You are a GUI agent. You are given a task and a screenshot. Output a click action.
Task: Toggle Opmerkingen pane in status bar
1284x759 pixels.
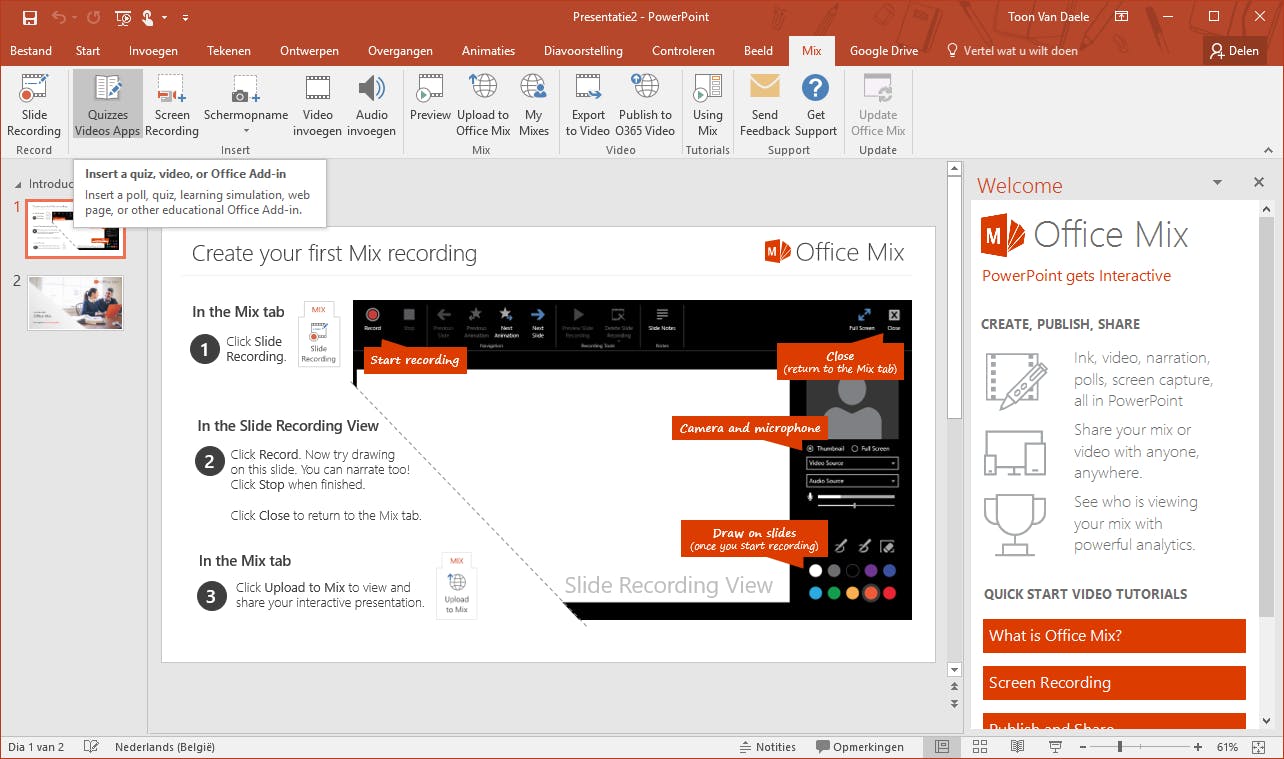(x=860, y=747)
